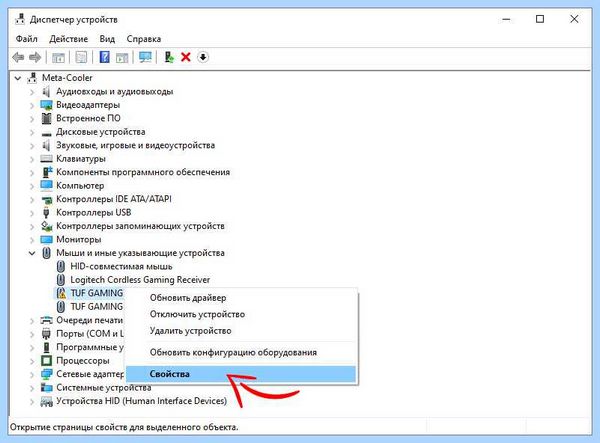Expand the Видеоадаптеры category
Image resolution: width=600 pixels, height=443 pixels.
click(32, 105)
